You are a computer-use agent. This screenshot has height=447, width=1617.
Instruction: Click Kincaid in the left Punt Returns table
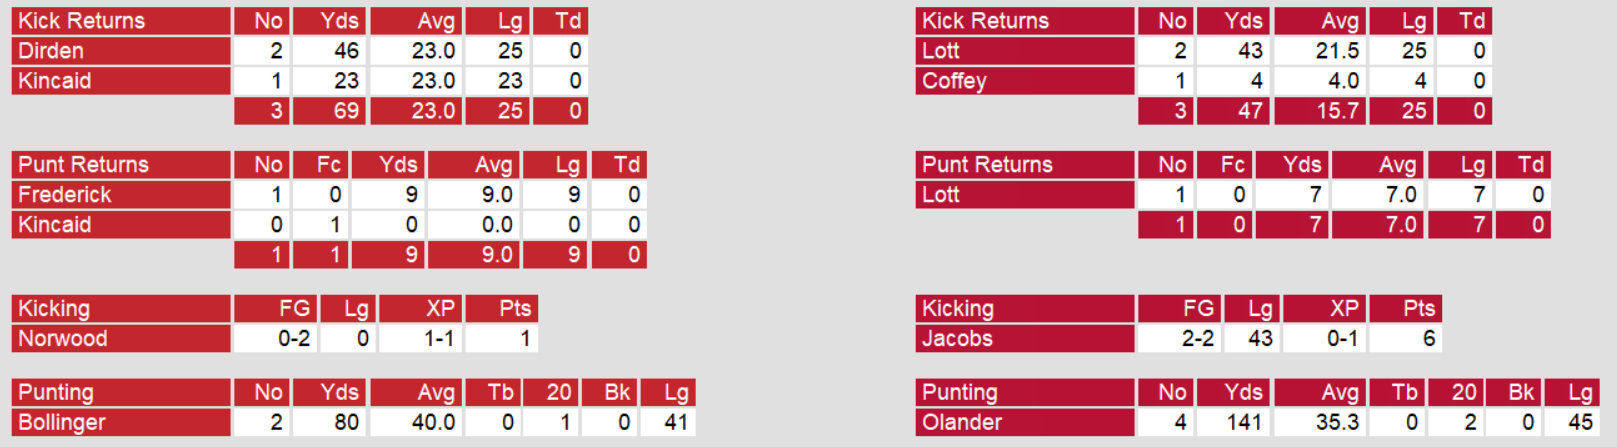pos(55,225)
